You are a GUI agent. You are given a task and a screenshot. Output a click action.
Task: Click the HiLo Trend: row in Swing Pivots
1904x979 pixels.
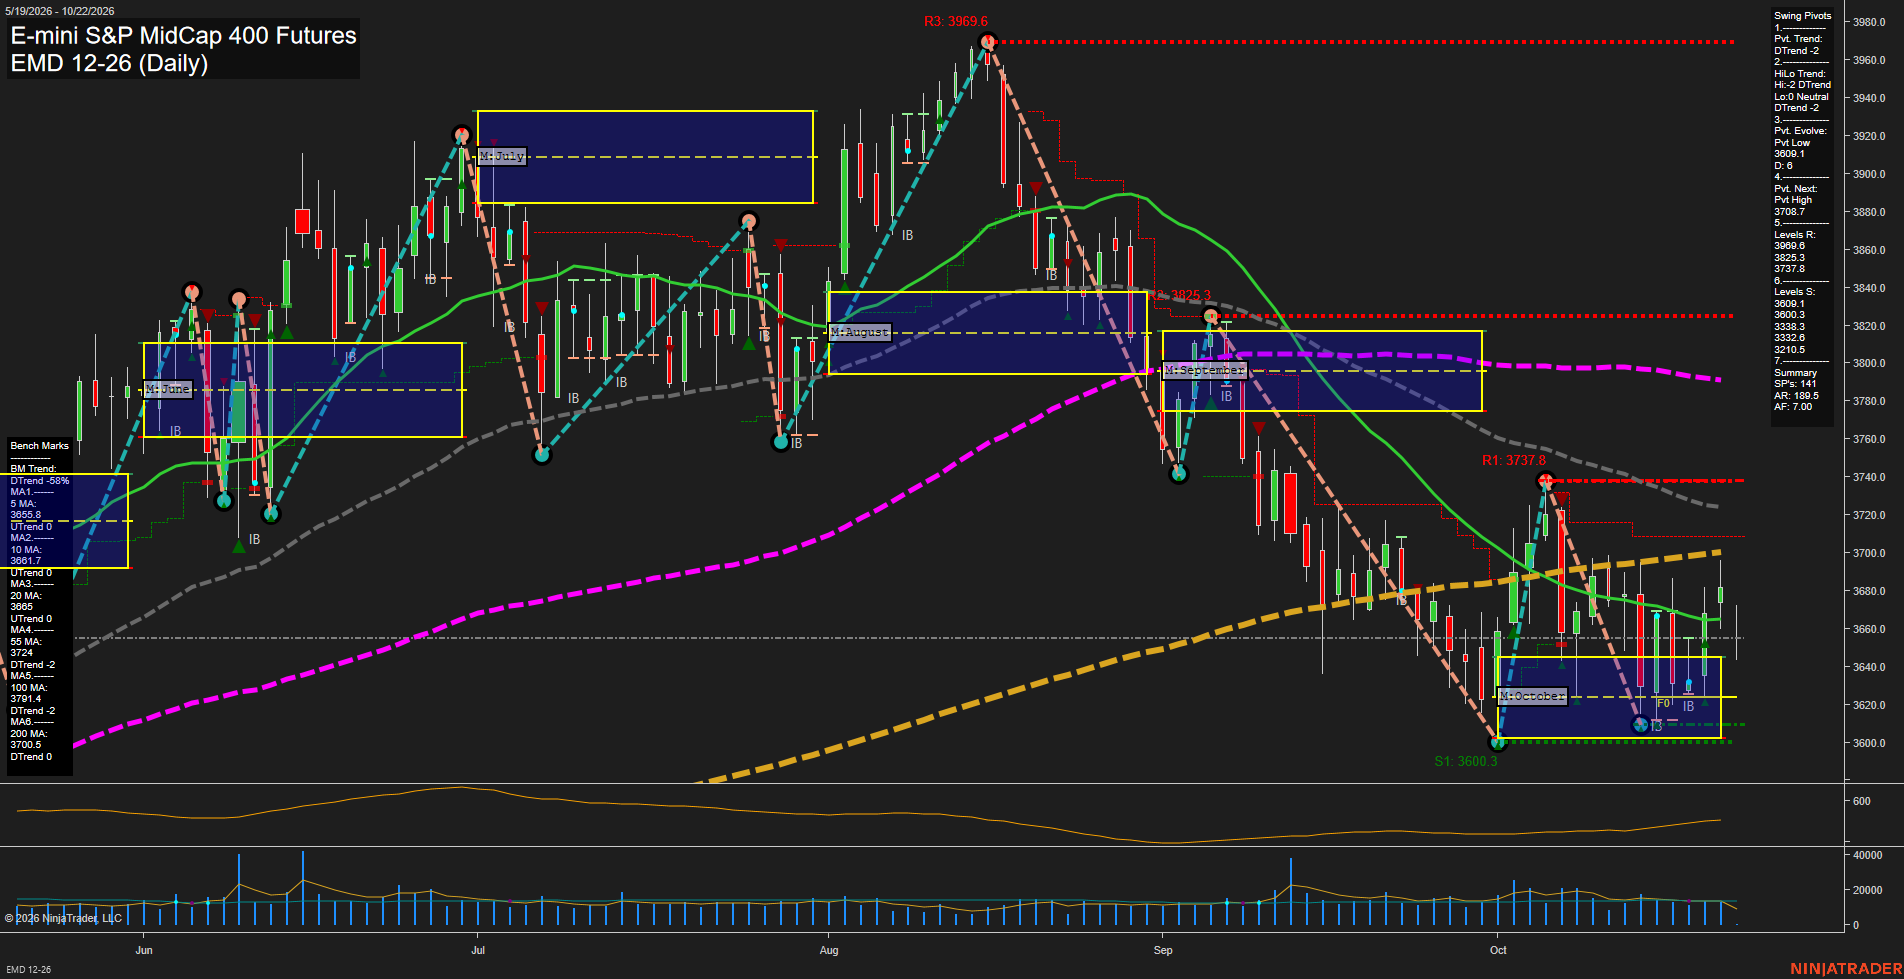(1800, 74)
